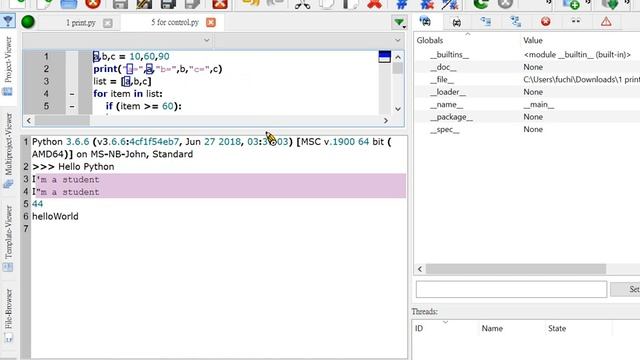Image resolution: width=640 pixels, height=360 pixels.
Task: Focus the variables filter input field
Action: 511,289
